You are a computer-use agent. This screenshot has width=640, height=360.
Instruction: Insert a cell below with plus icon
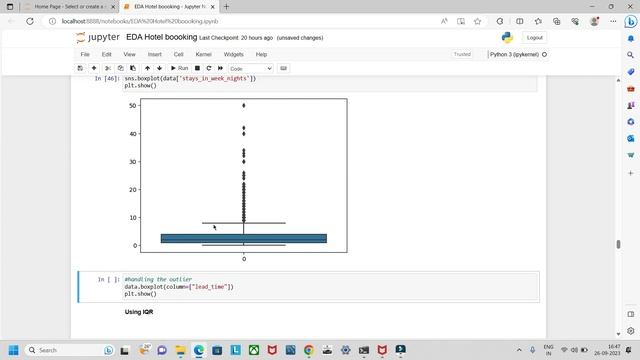tap(94, 68)
